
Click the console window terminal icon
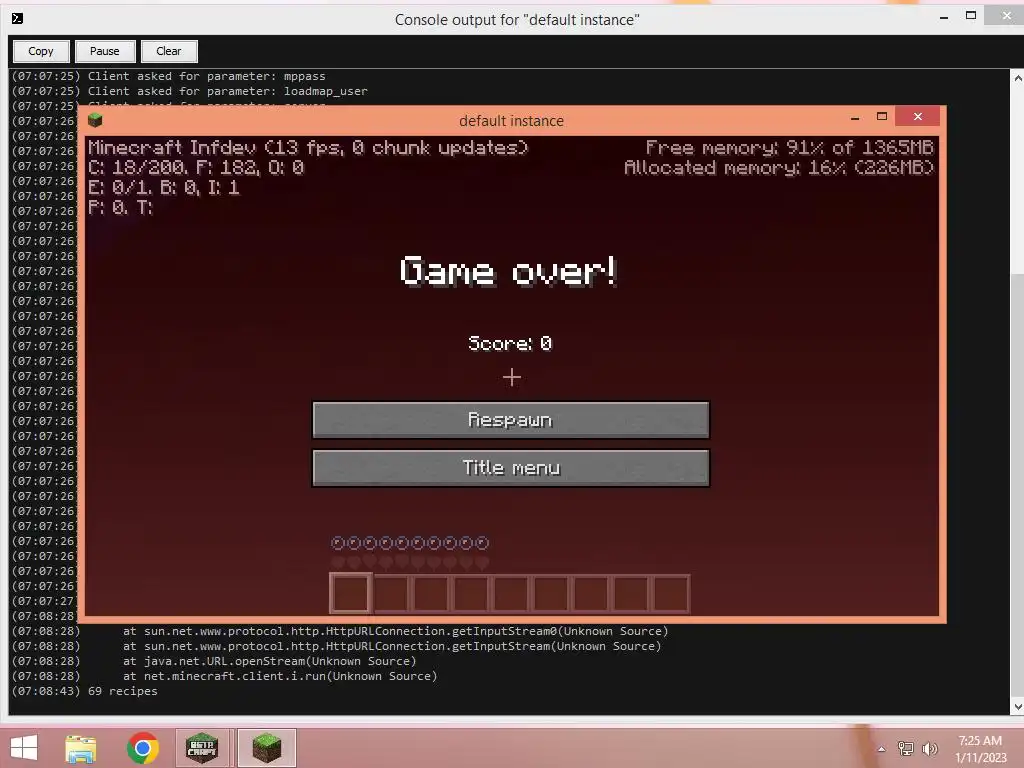pyautogui.click(x=18, y=18)
